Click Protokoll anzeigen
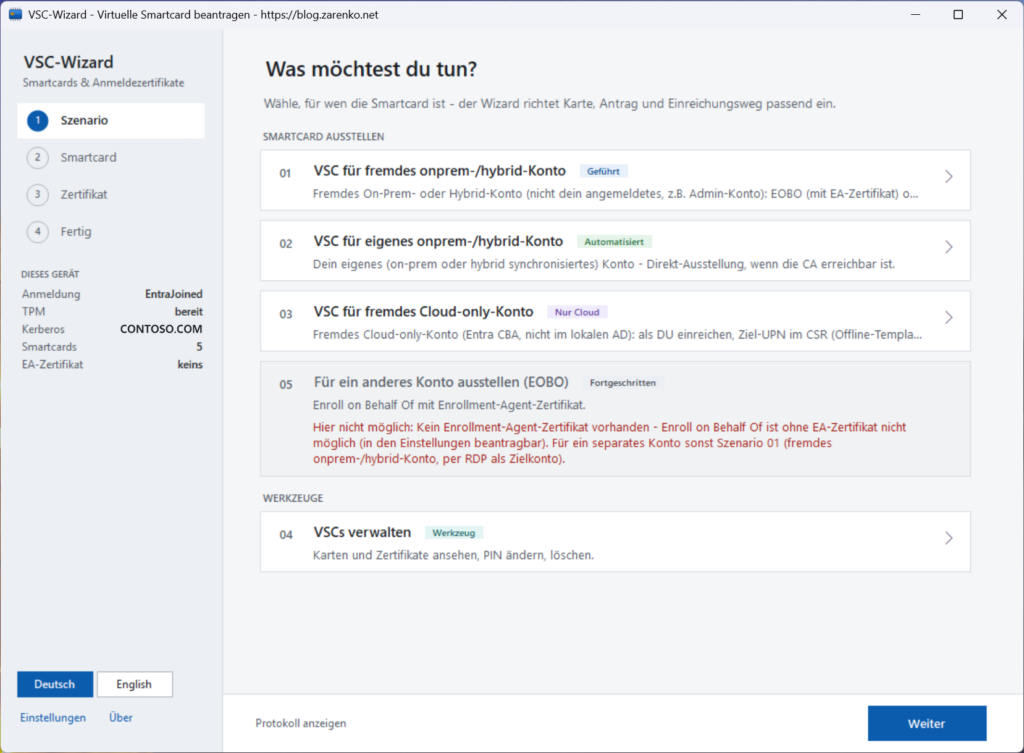1024x753 pixels. click(301, 724)
